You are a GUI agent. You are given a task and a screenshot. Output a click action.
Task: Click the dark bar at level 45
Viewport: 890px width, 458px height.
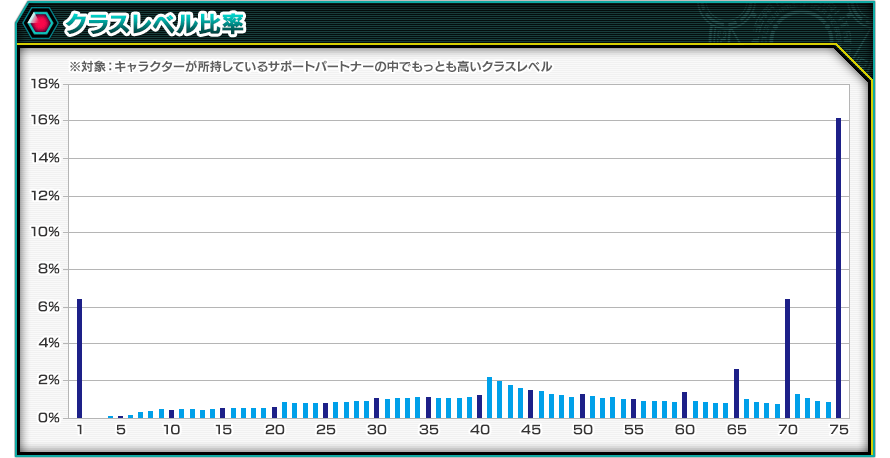point(531,404)
